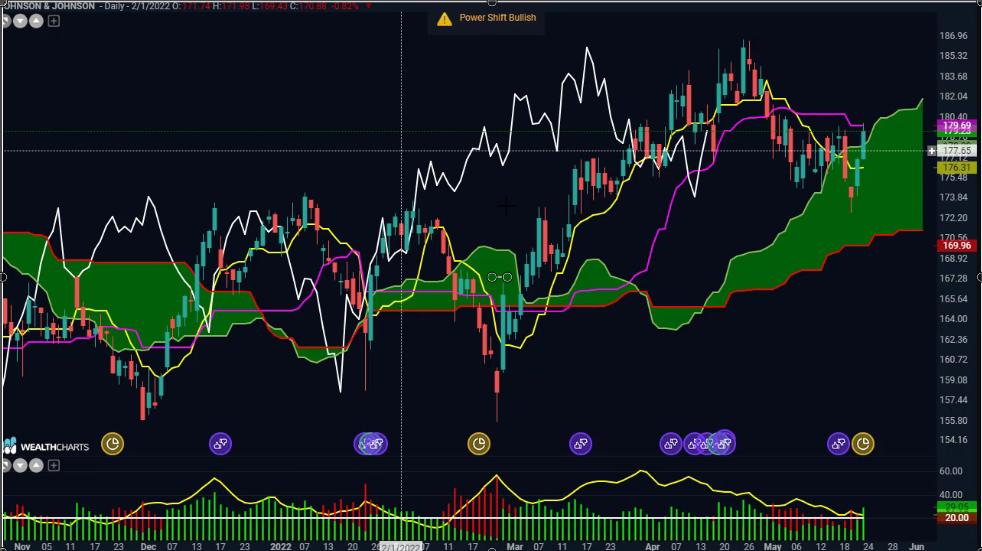Click the plus icon beside the 177.65 price label

[x=932, y=151]
